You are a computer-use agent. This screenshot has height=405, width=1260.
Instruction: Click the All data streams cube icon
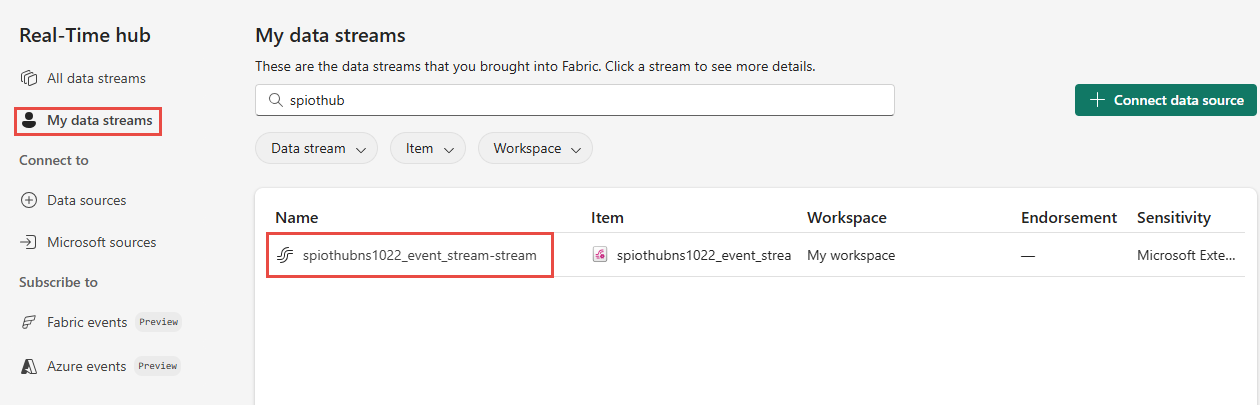coord(29,78)
